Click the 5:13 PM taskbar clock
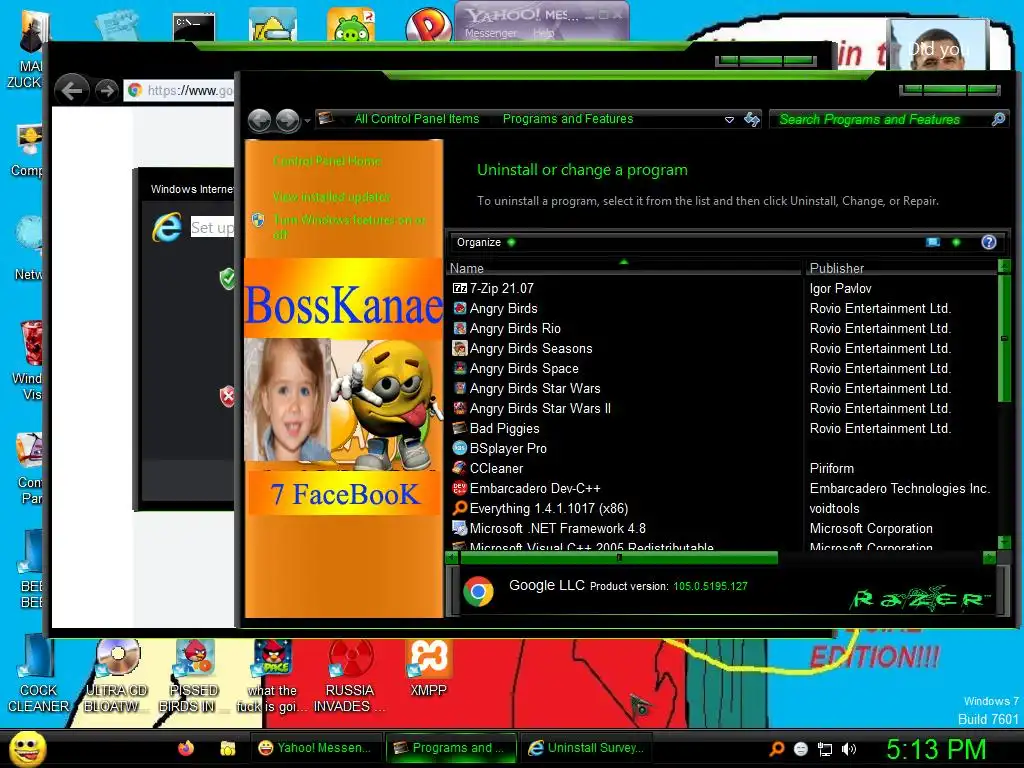The image size is (1024, 768). (x=935, y=749)
